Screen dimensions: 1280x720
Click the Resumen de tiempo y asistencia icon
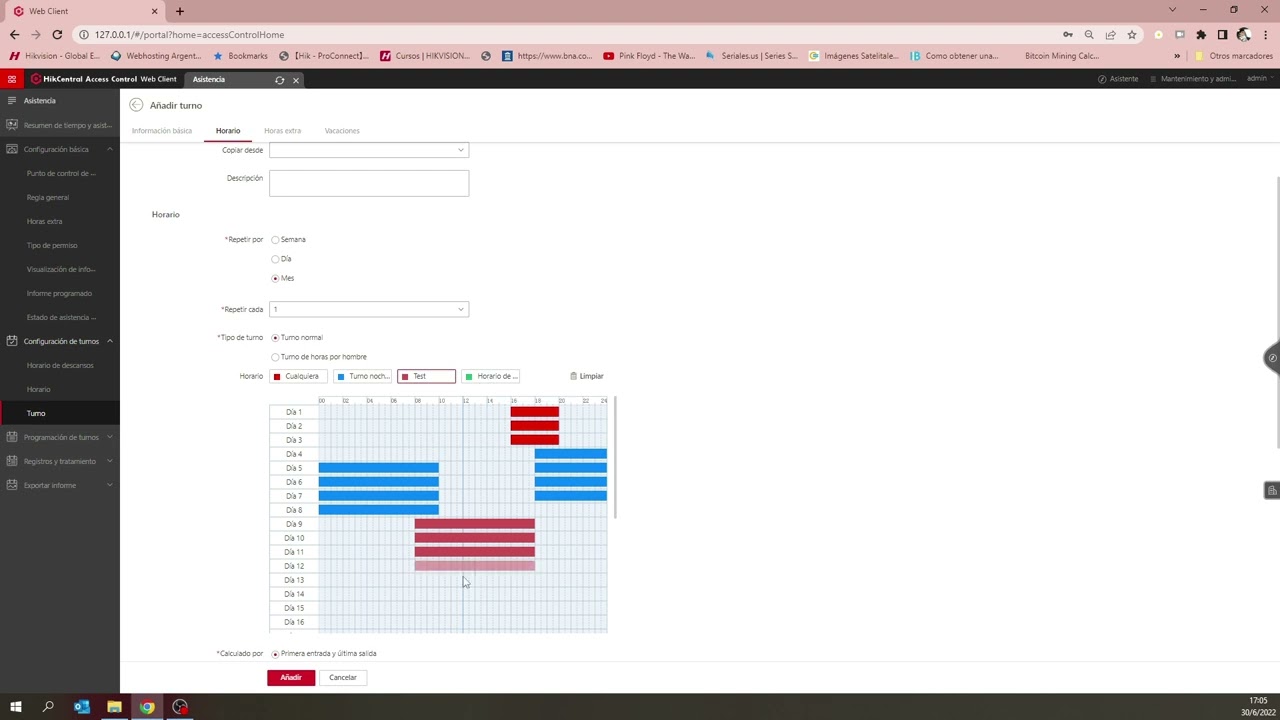click(12, 125)
